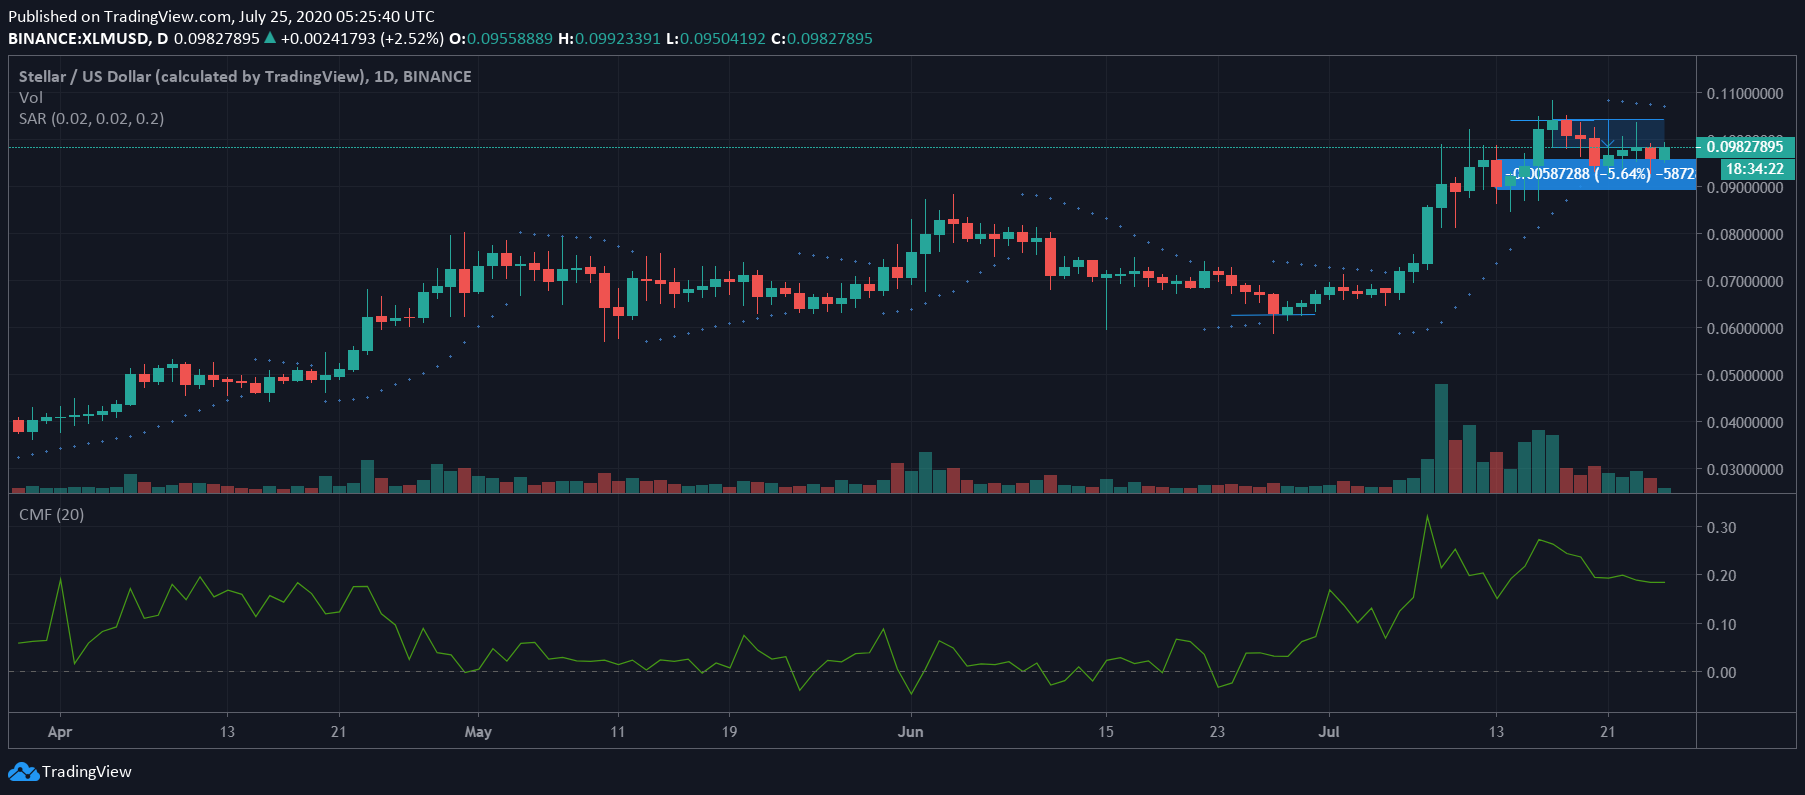Click the +0.00241793 (+2.52%) change text
Image resolution: width=1805 pixels, height=795 pixels.
pos(362,39)
